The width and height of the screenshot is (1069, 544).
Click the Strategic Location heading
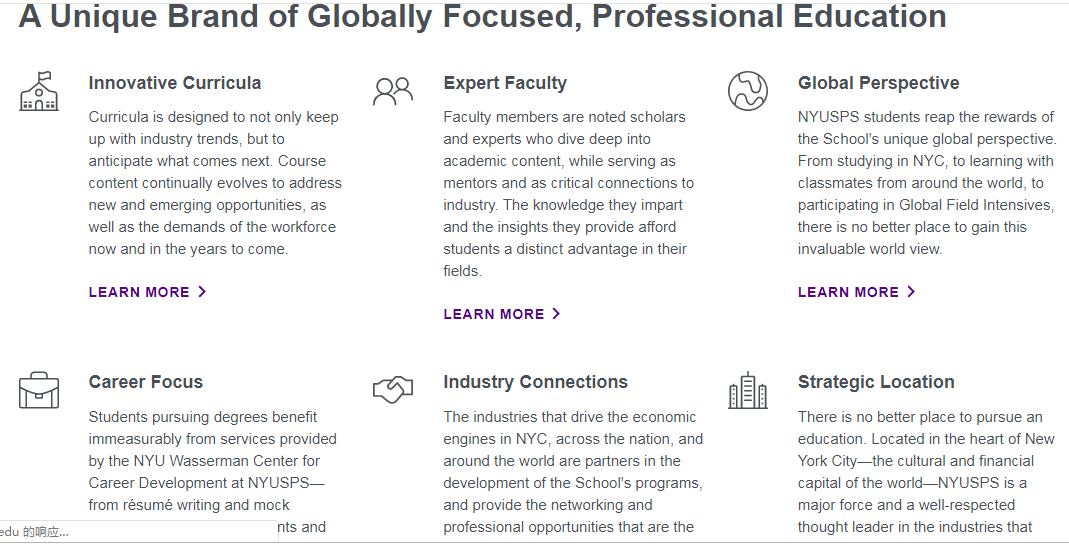pos(876,382)
